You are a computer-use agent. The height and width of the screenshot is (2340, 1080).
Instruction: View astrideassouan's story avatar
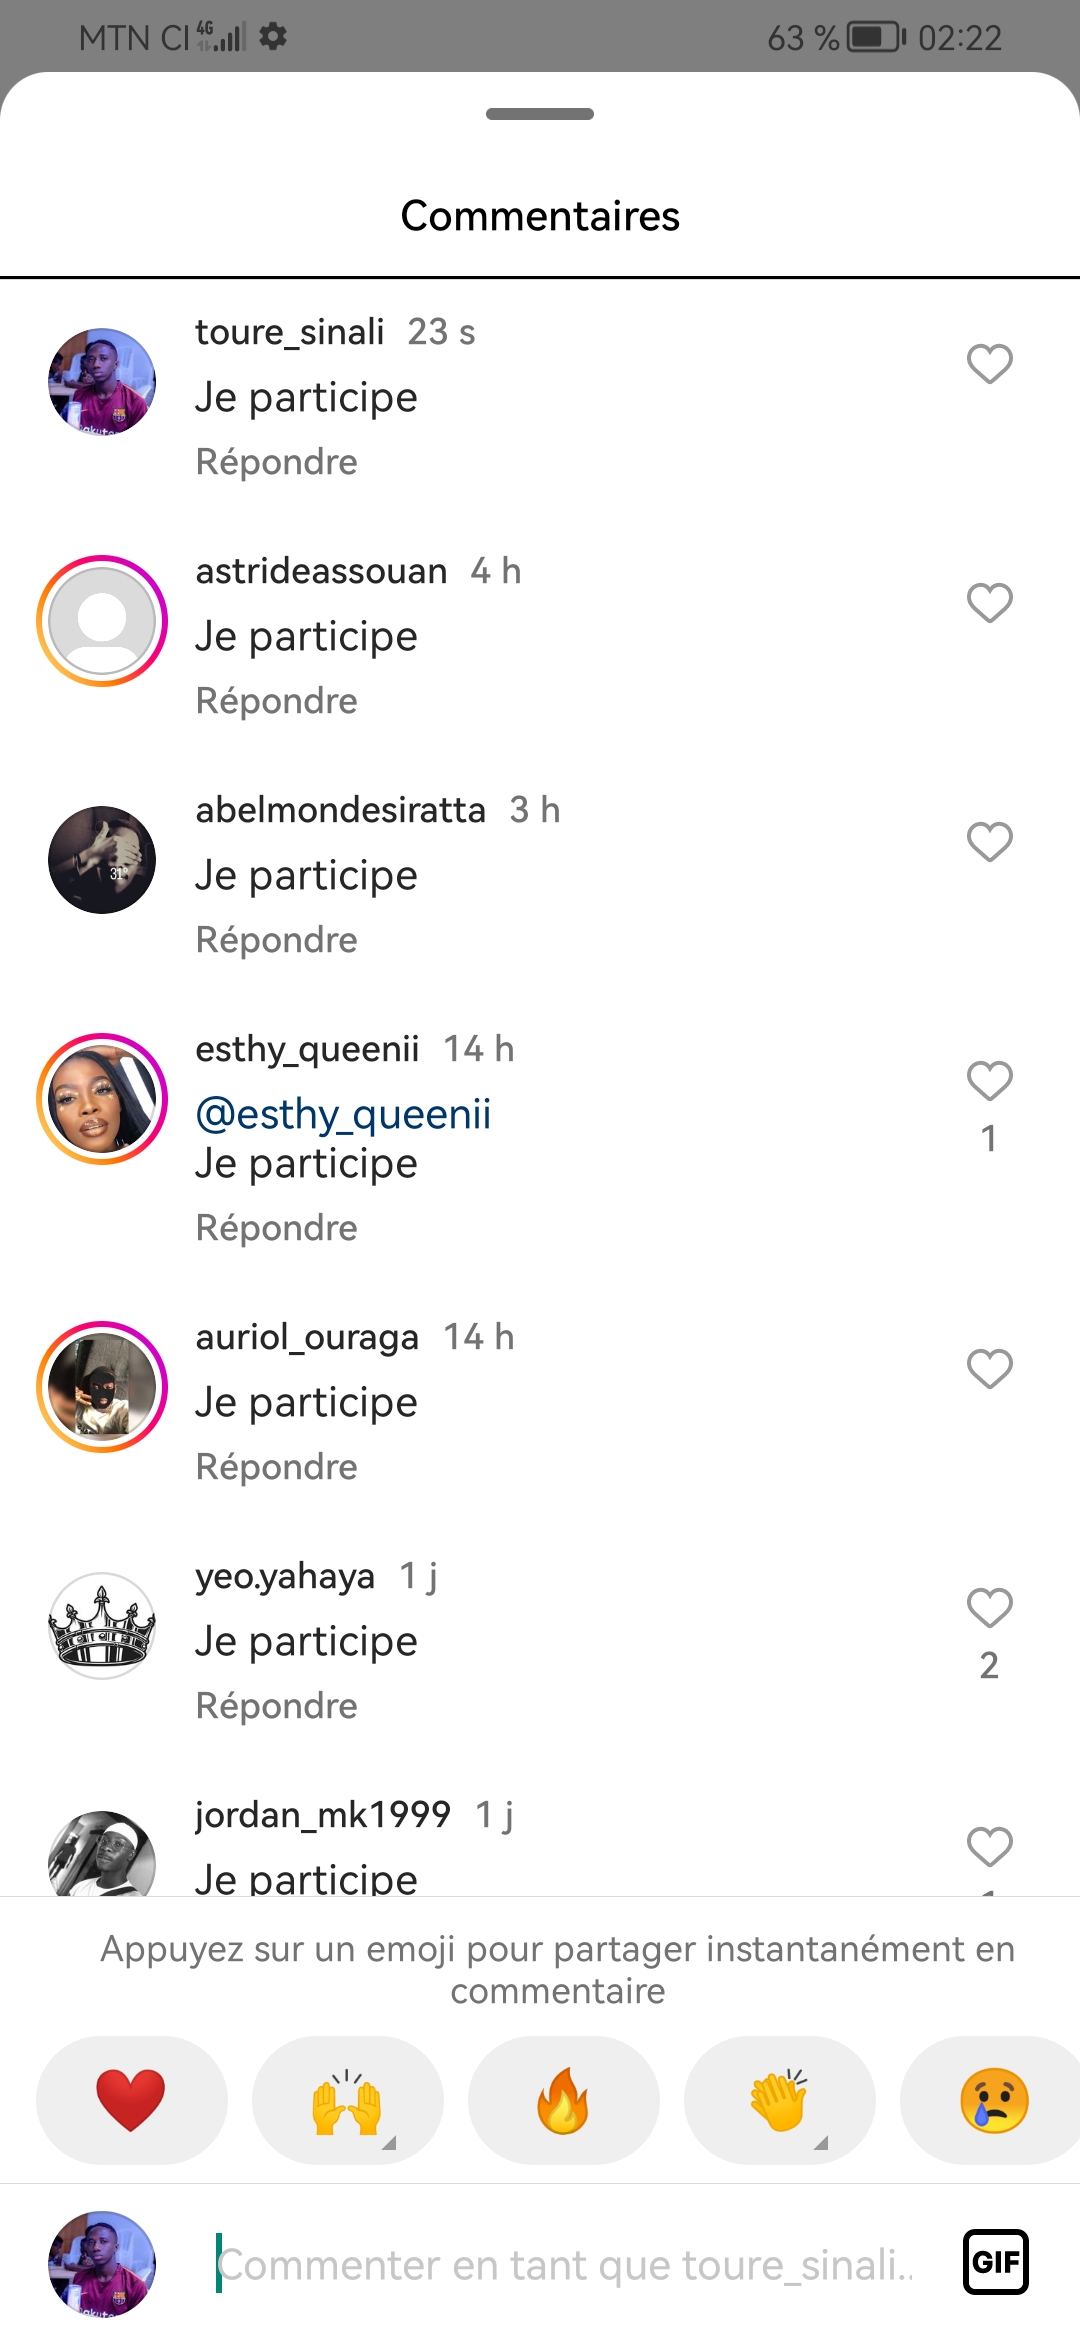tap(102, 621)
